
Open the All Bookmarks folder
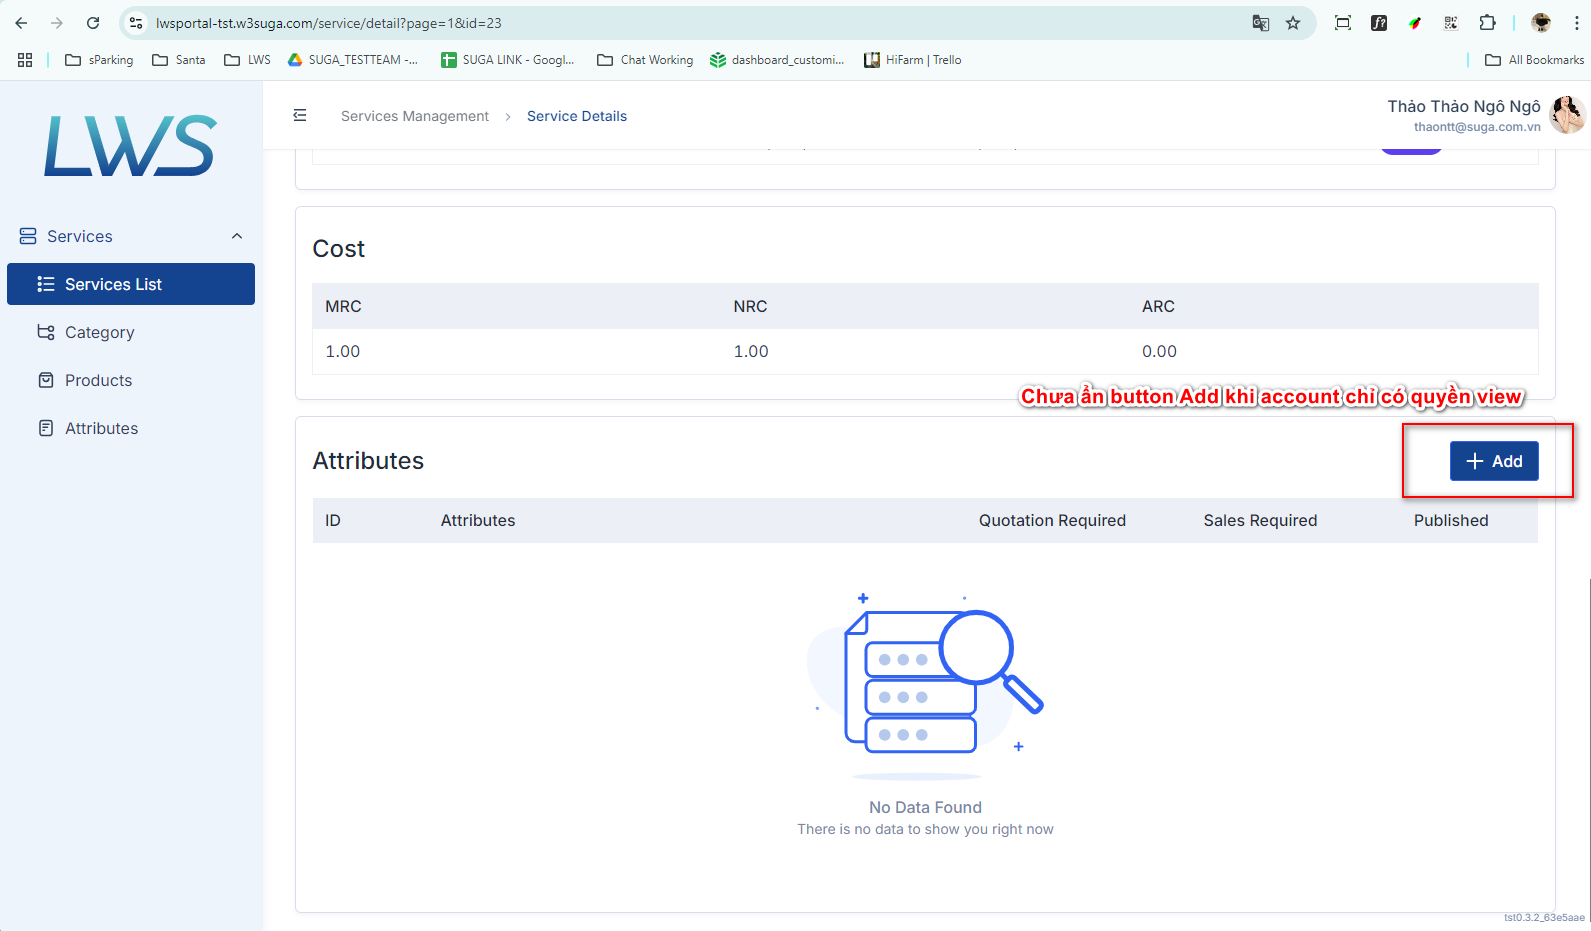pos(1535,60)
